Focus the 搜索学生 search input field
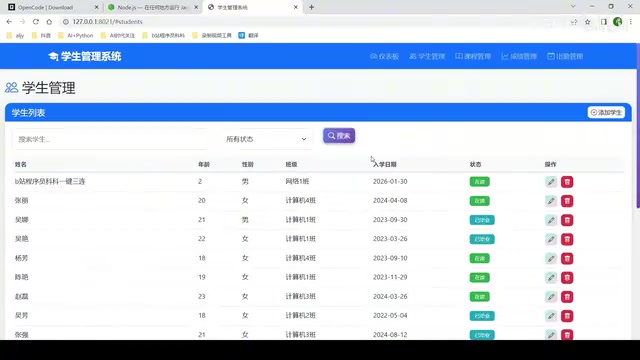Viewport: 640px width, 360px height. pos(111,139)
